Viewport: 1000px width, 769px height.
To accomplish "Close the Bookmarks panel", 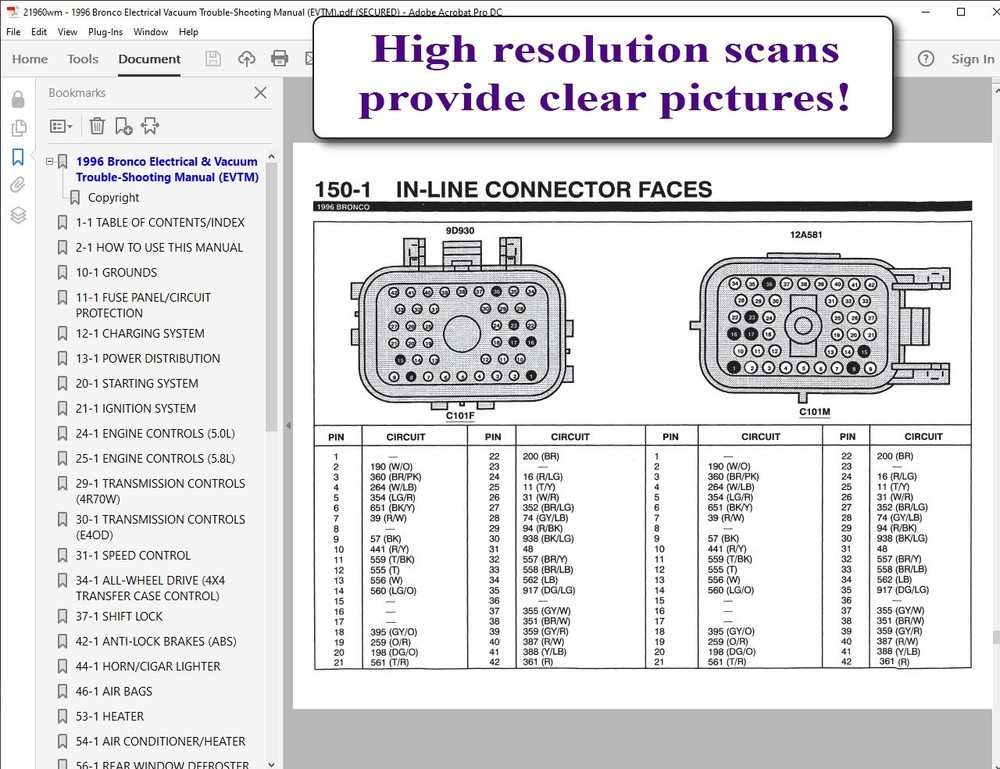I will (x=260, y=93).
